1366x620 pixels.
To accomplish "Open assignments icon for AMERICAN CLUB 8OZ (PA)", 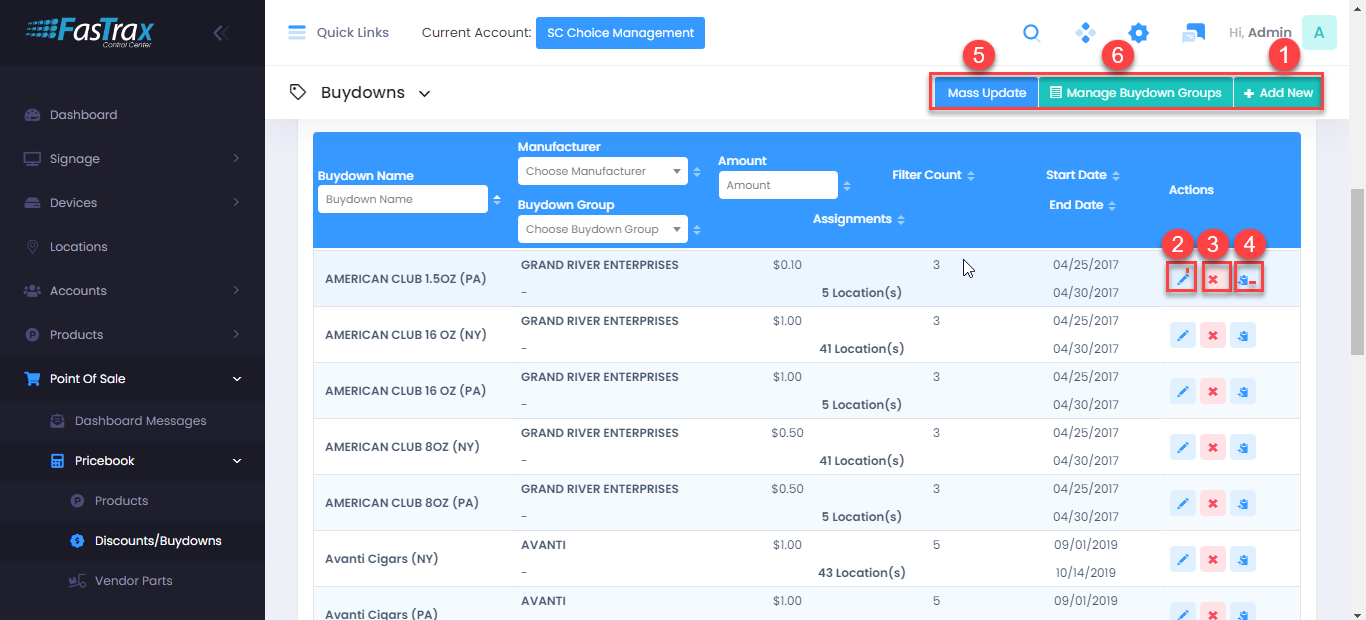I will click(x=1243, y=503).
